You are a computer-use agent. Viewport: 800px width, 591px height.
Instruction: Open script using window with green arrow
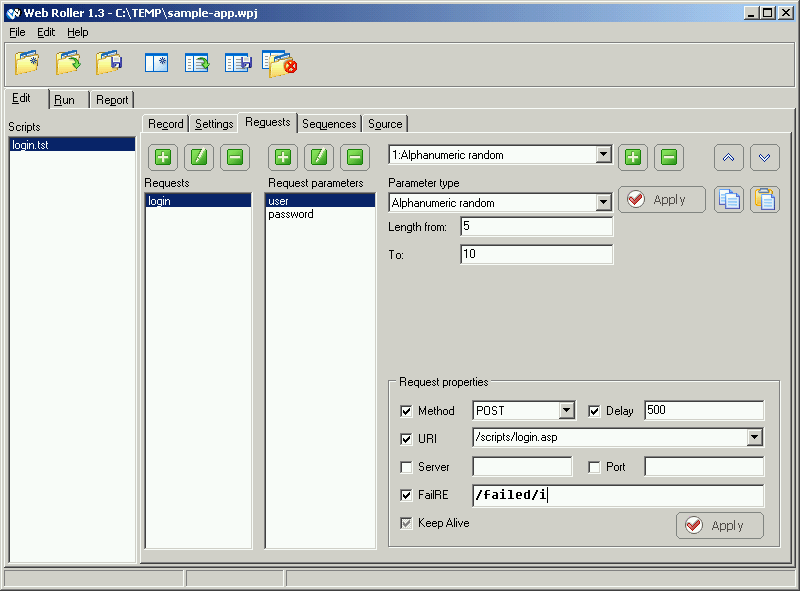pos(197,63)
